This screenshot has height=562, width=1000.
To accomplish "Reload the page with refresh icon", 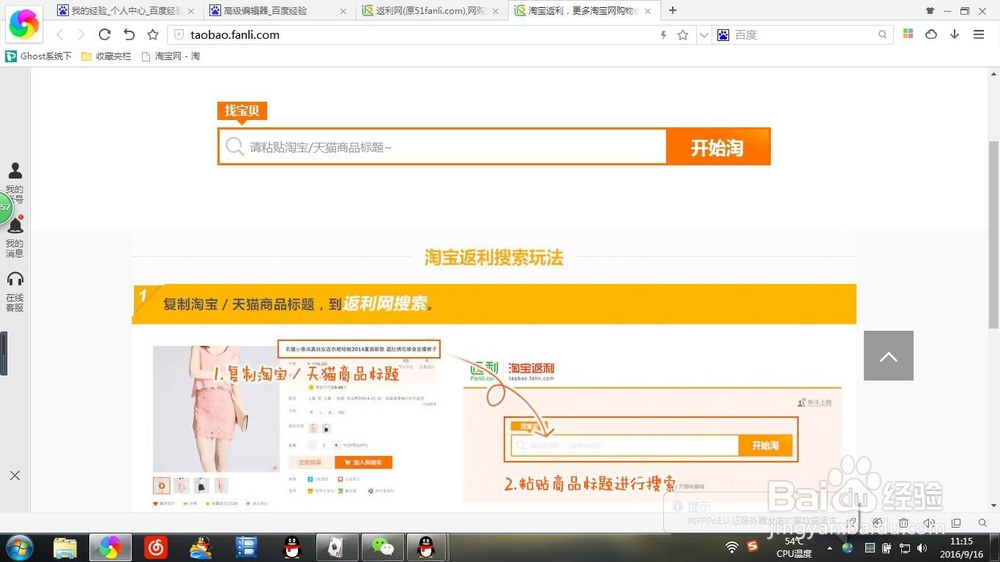I will 105,34.
